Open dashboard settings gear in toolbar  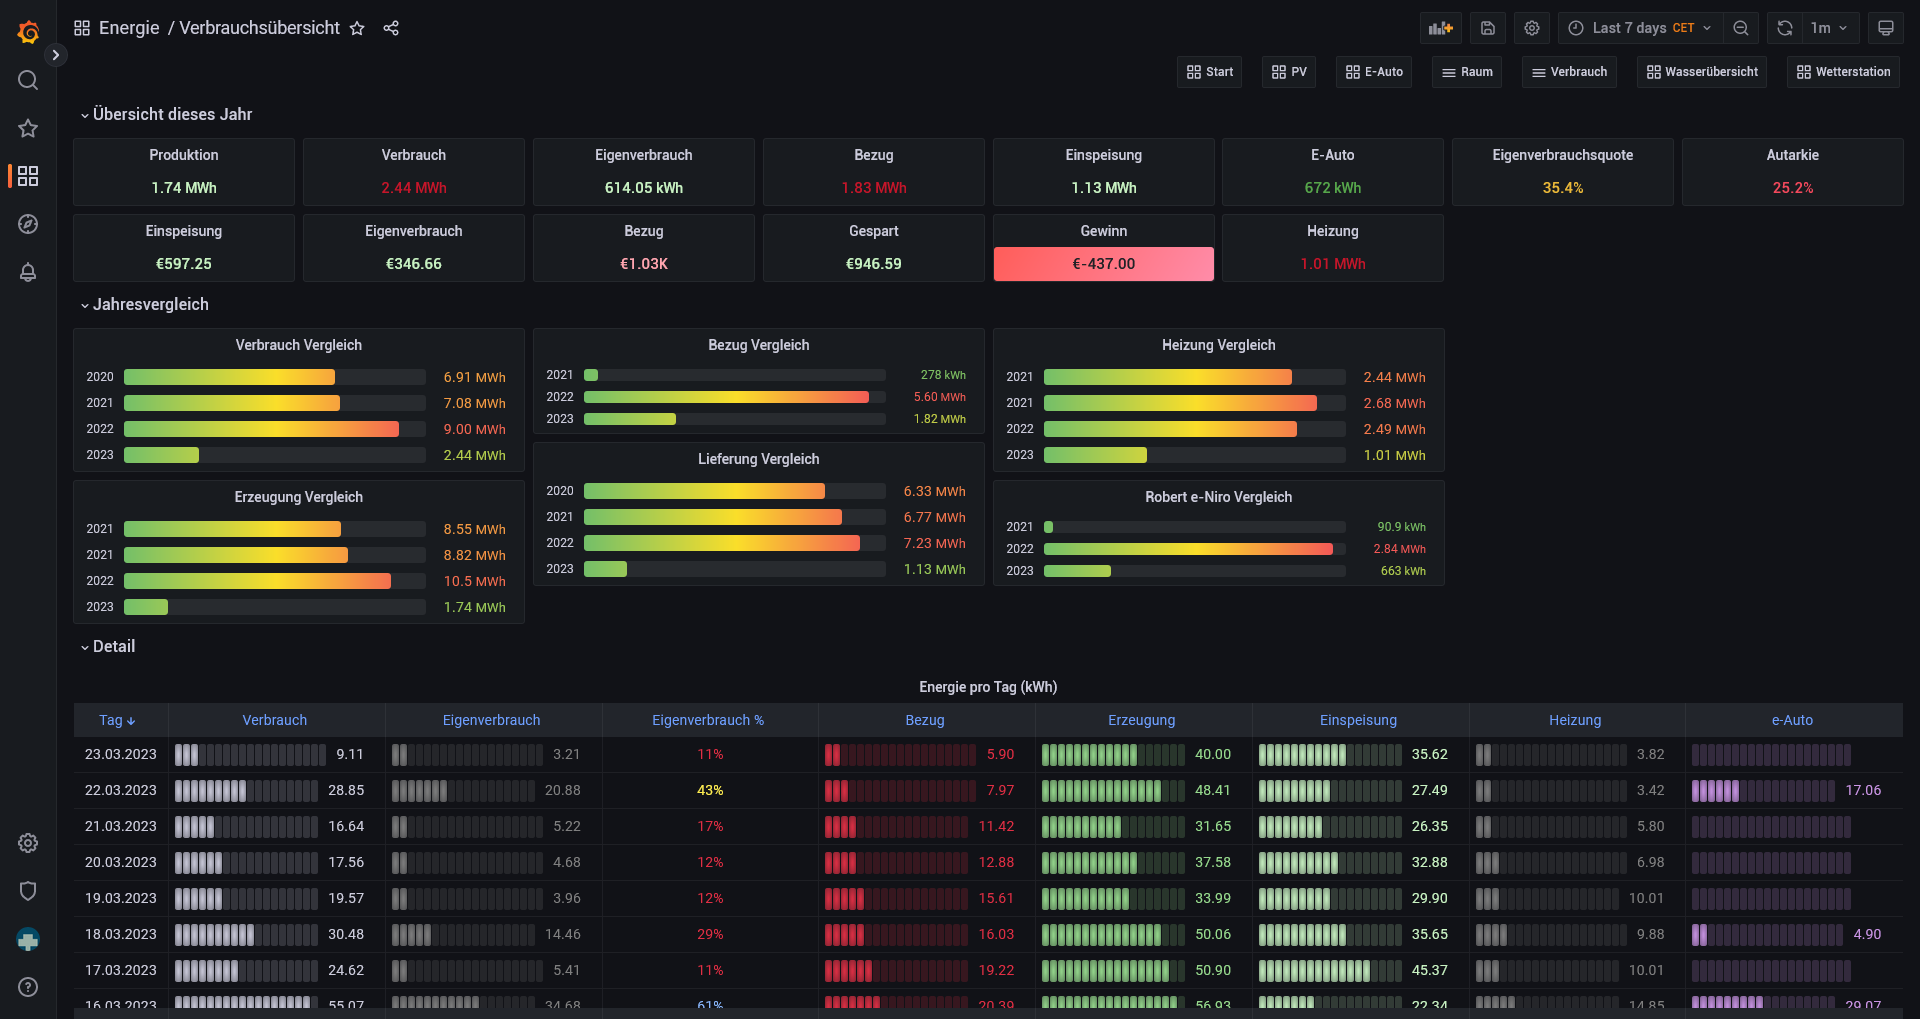(x=1531, y=28)
